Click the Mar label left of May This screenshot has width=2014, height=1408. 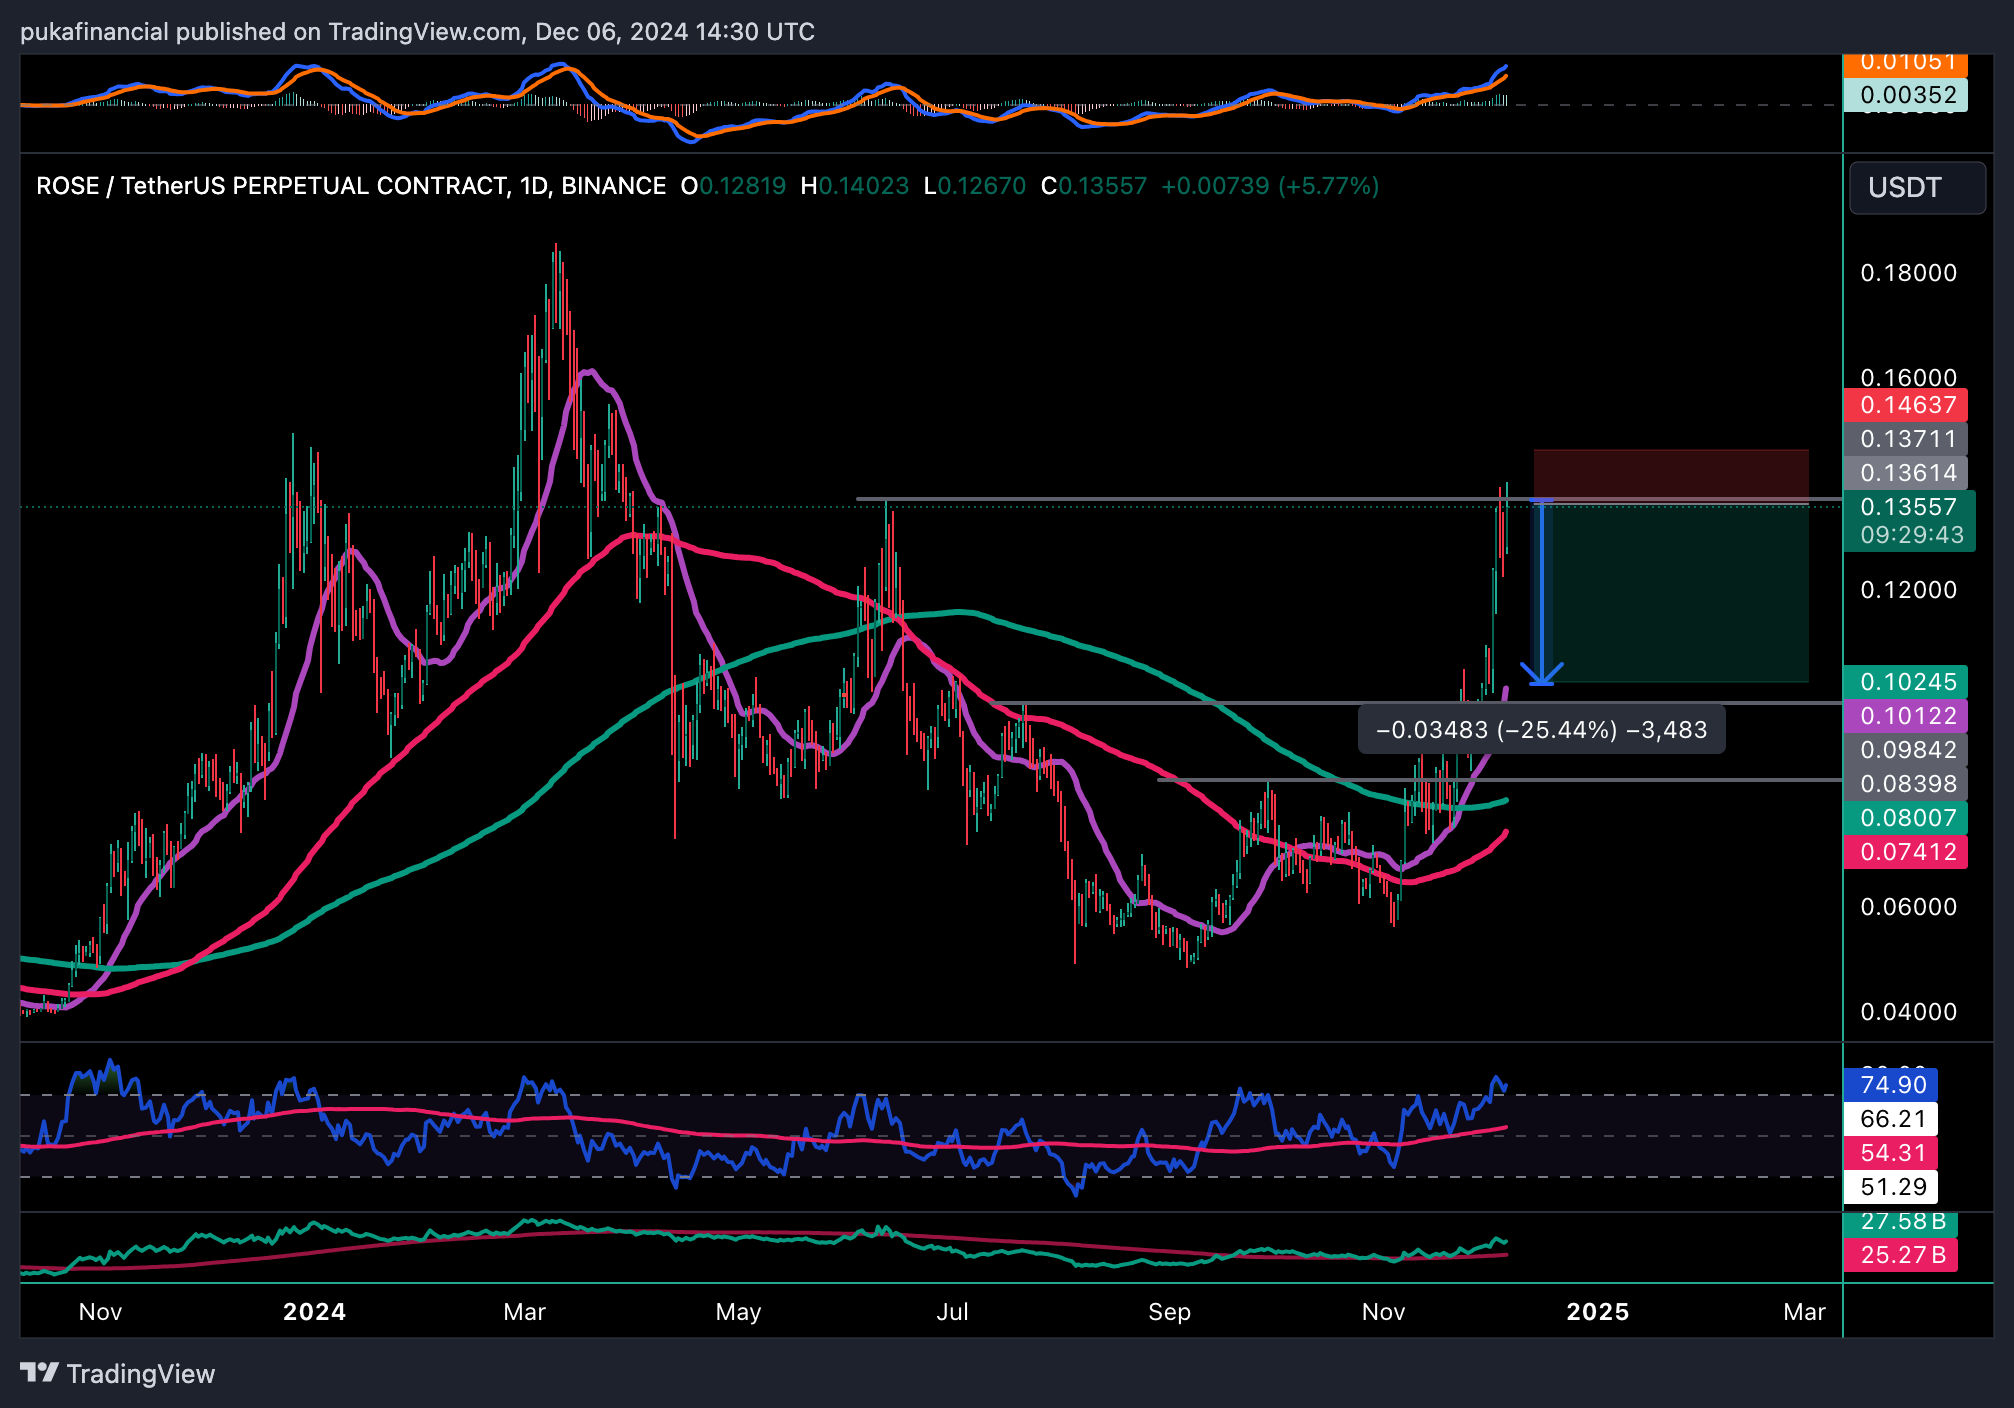[524, 1312]
